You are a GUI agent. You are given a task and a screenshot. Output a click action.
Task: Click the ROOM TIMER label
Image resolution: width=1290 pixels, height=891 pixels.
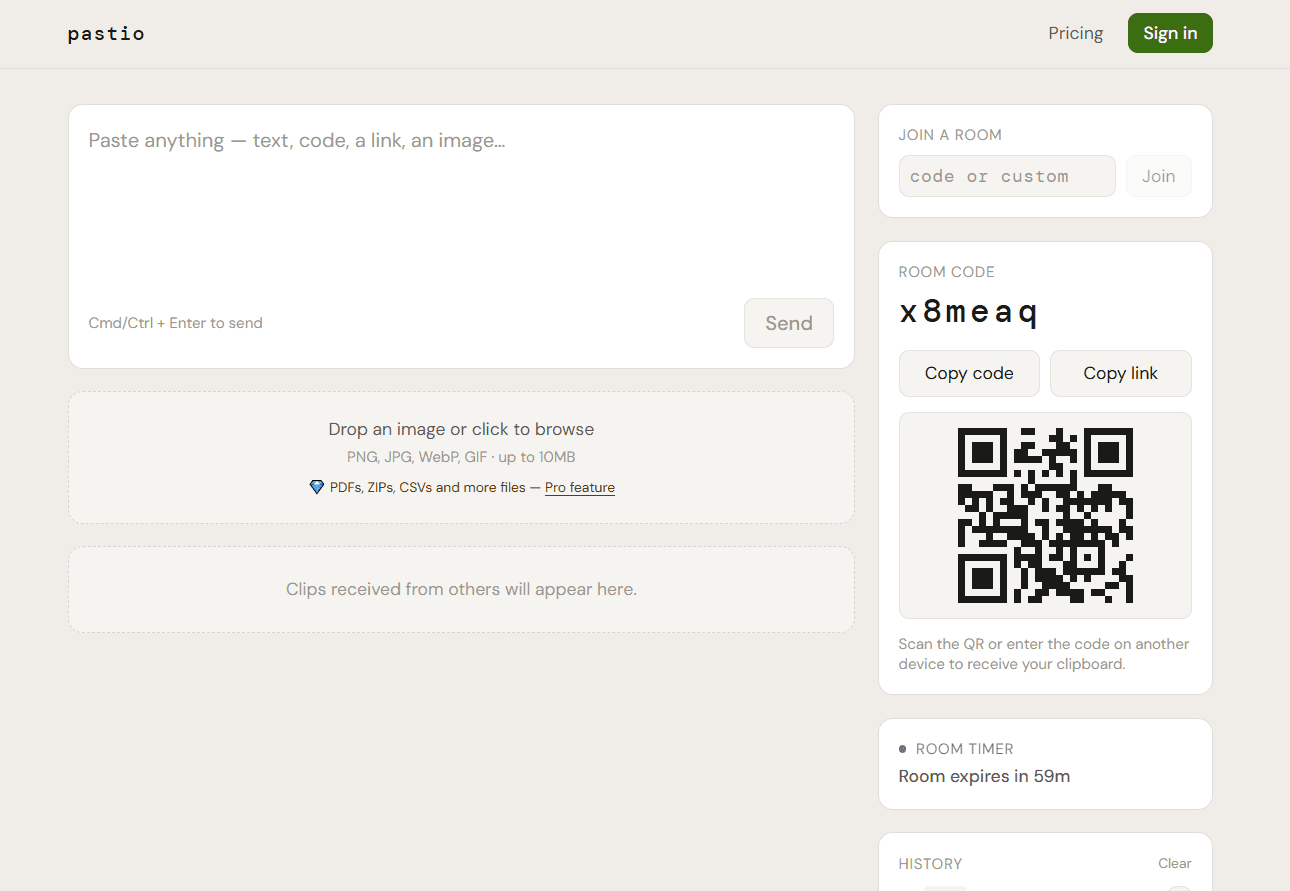point(965,749)
